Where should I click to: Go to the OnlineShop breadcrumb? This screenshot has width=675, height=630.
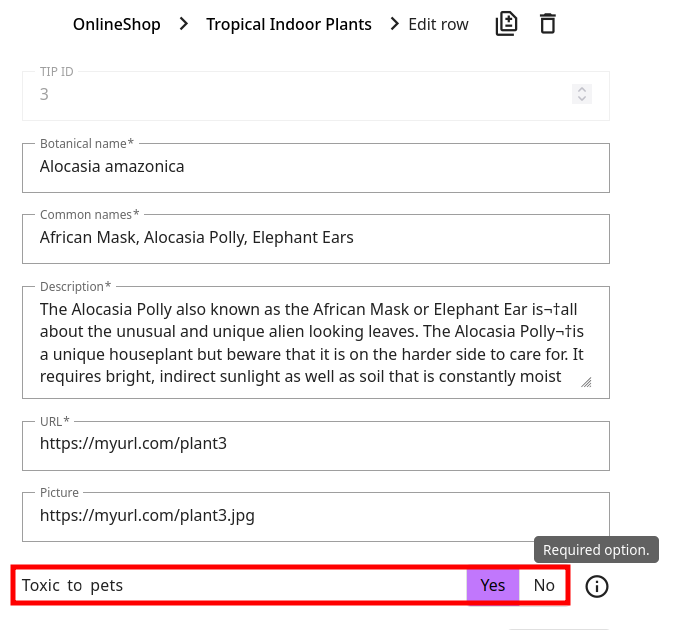[117, 24]
